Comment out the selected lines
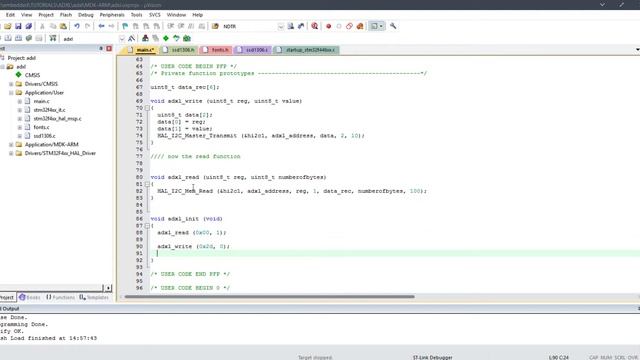The height and width of the screenshot is (360, 640). pos(191,26)
